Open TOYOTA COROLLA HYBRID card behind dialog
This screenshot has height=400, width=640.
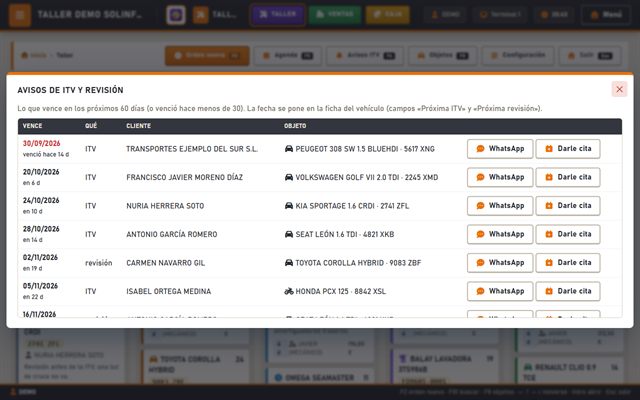tap(196, 367)
